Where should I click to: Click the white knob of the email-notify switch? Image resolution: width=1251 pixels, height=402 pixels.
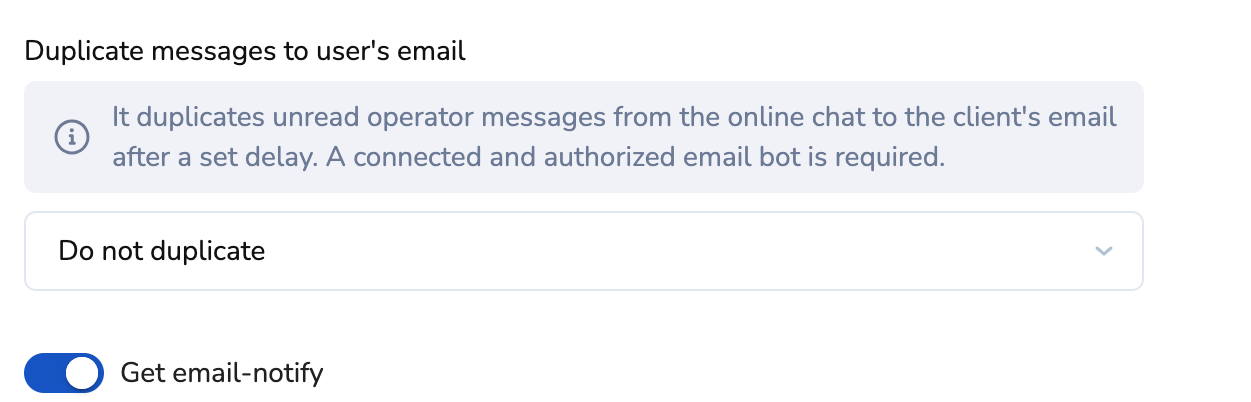point(84,373)
